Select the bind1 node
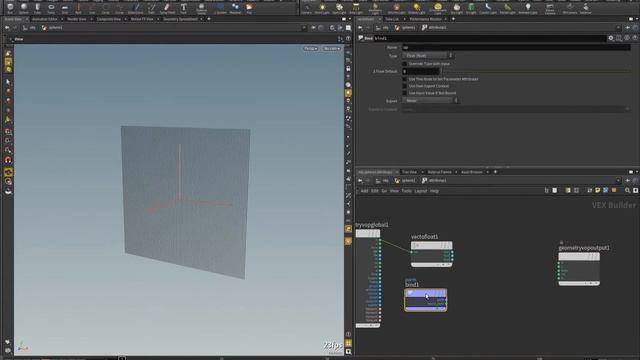Screen dimensions: 640x360 425,300
